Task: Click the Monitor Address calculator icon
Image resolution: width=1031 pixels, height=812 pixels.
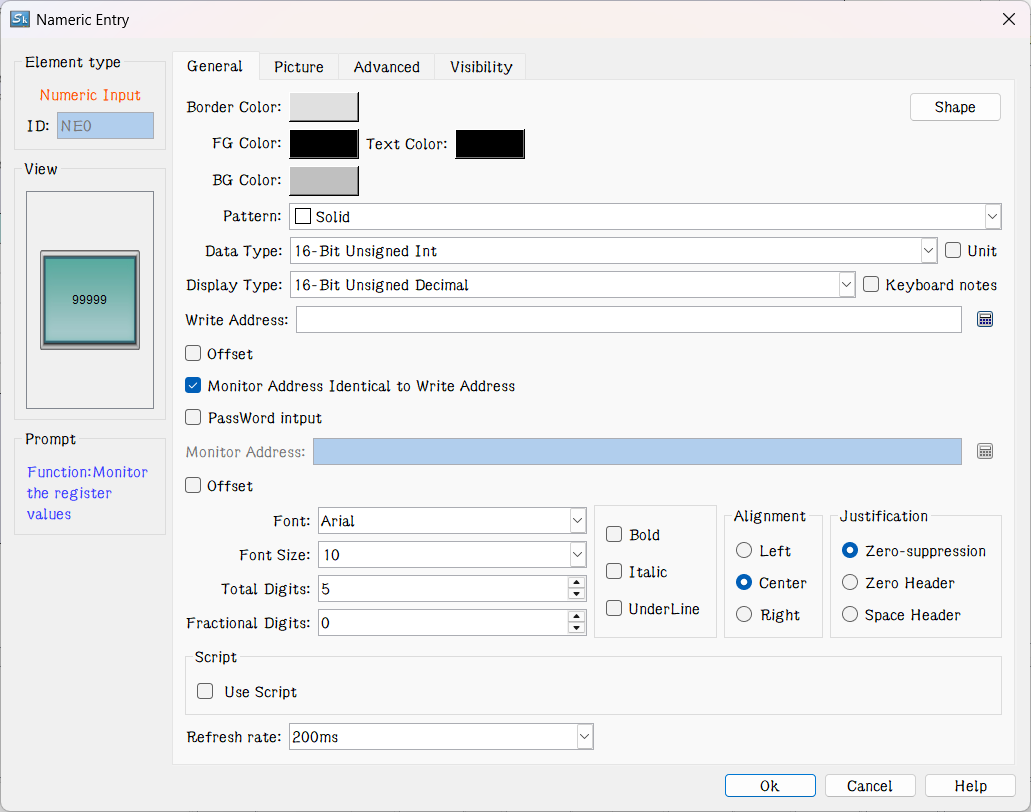Action: point(985,452)
